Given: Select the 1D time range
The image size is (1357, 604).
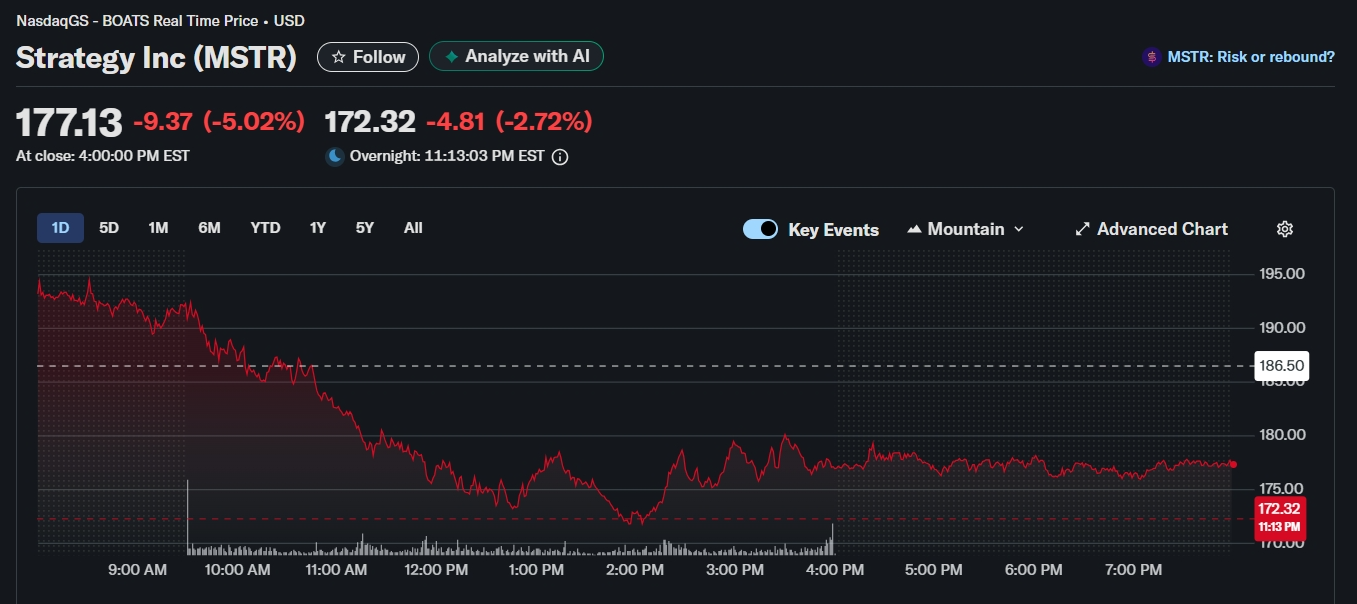Looking at the screenshot, I should pos(60,228).
